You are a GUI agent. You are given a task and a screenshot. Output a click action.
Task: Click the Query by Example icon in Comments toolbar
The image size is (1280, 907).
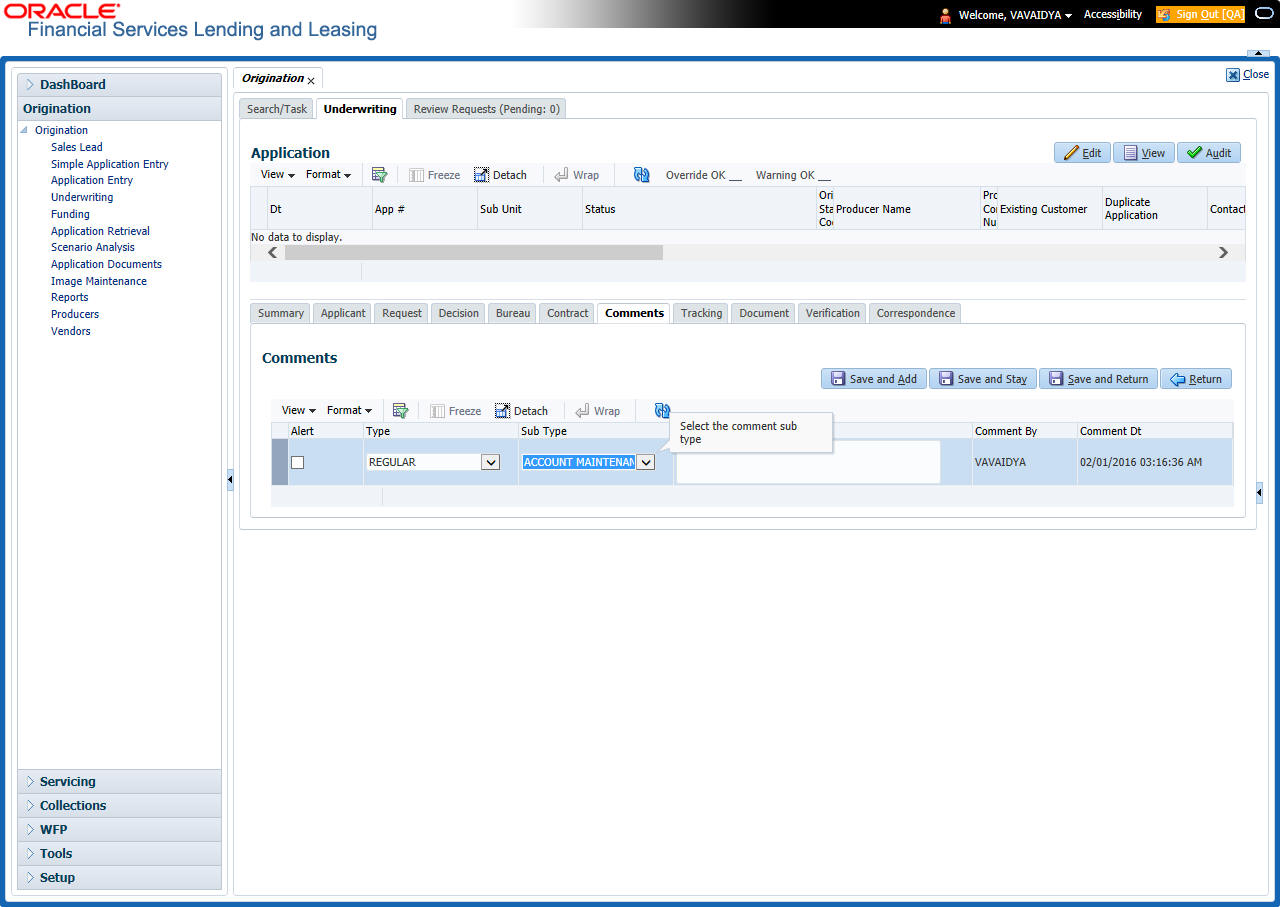click(x=400, y=411)
